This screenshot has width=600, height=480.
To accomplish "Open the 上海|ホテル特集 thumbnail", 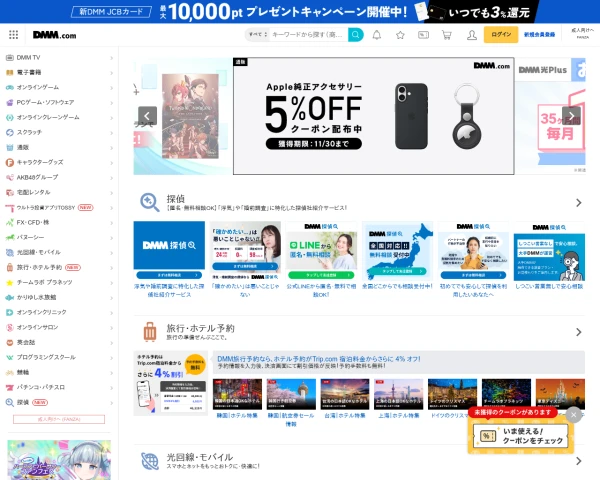I will point(398,394).
